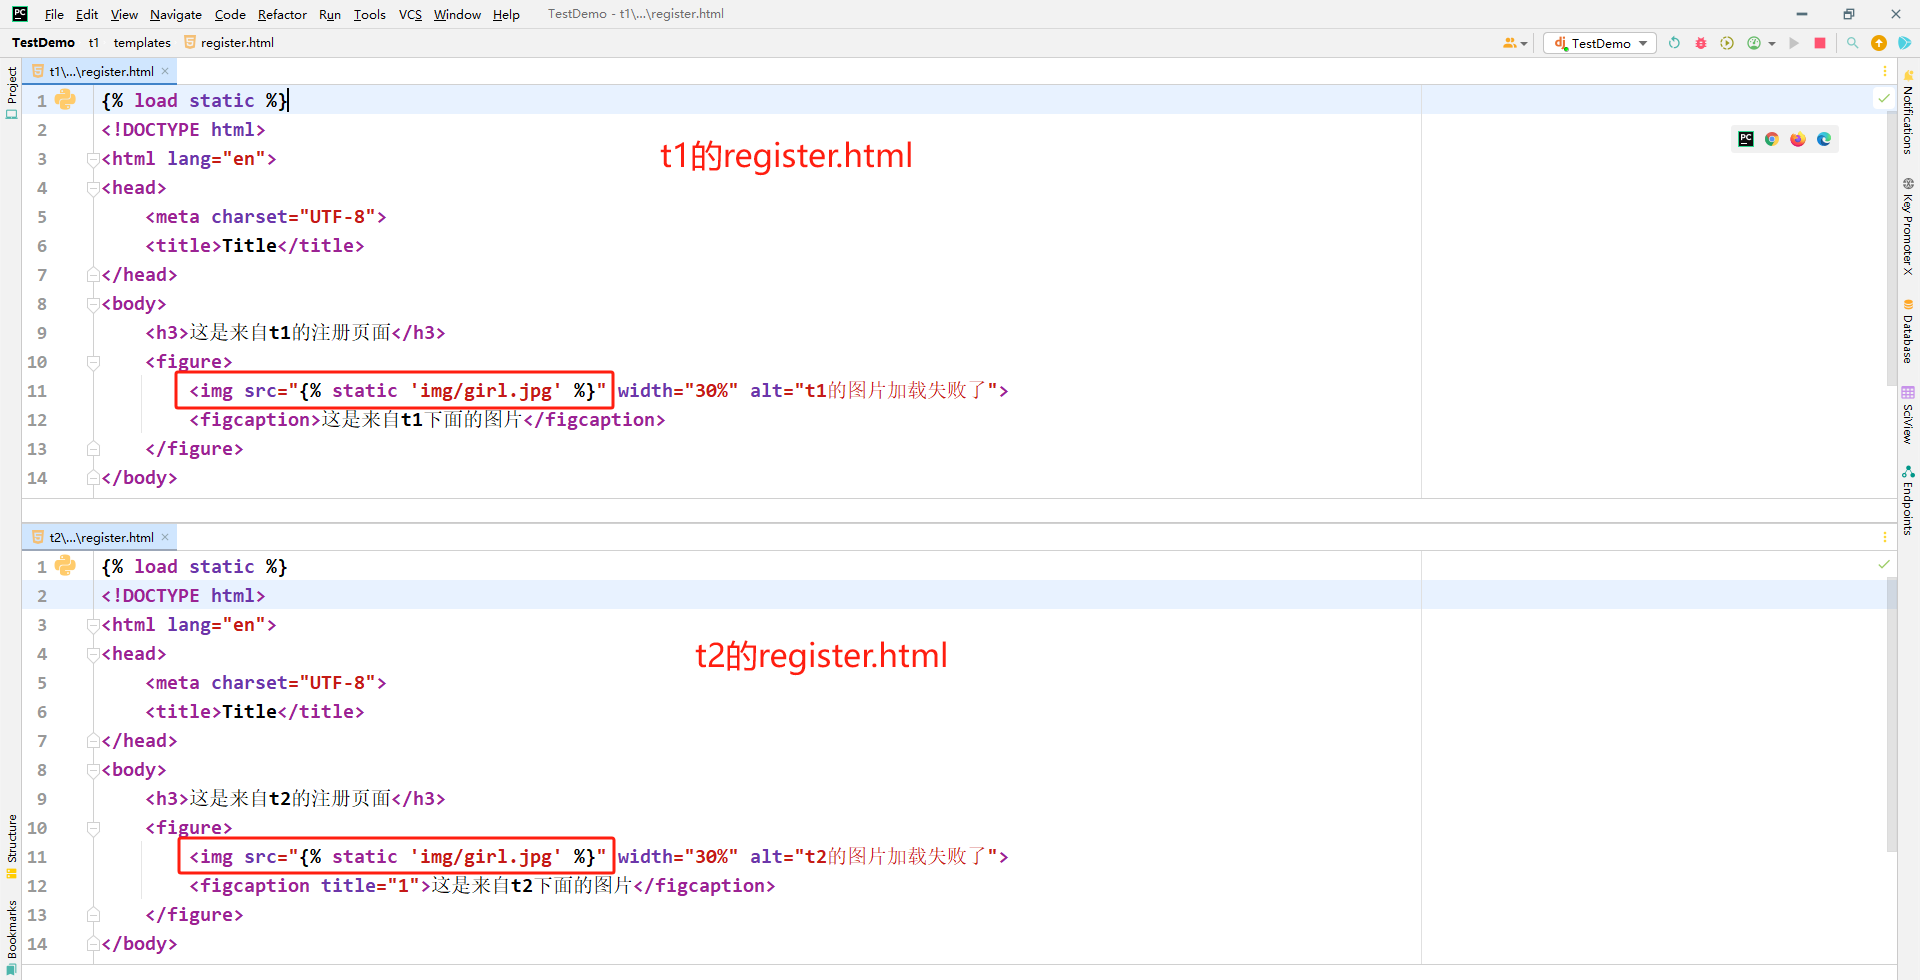This screenshot has height=980, width=1920.
Task: Click the PyCharm logo icon in title bar
Action: pos(19,14)
